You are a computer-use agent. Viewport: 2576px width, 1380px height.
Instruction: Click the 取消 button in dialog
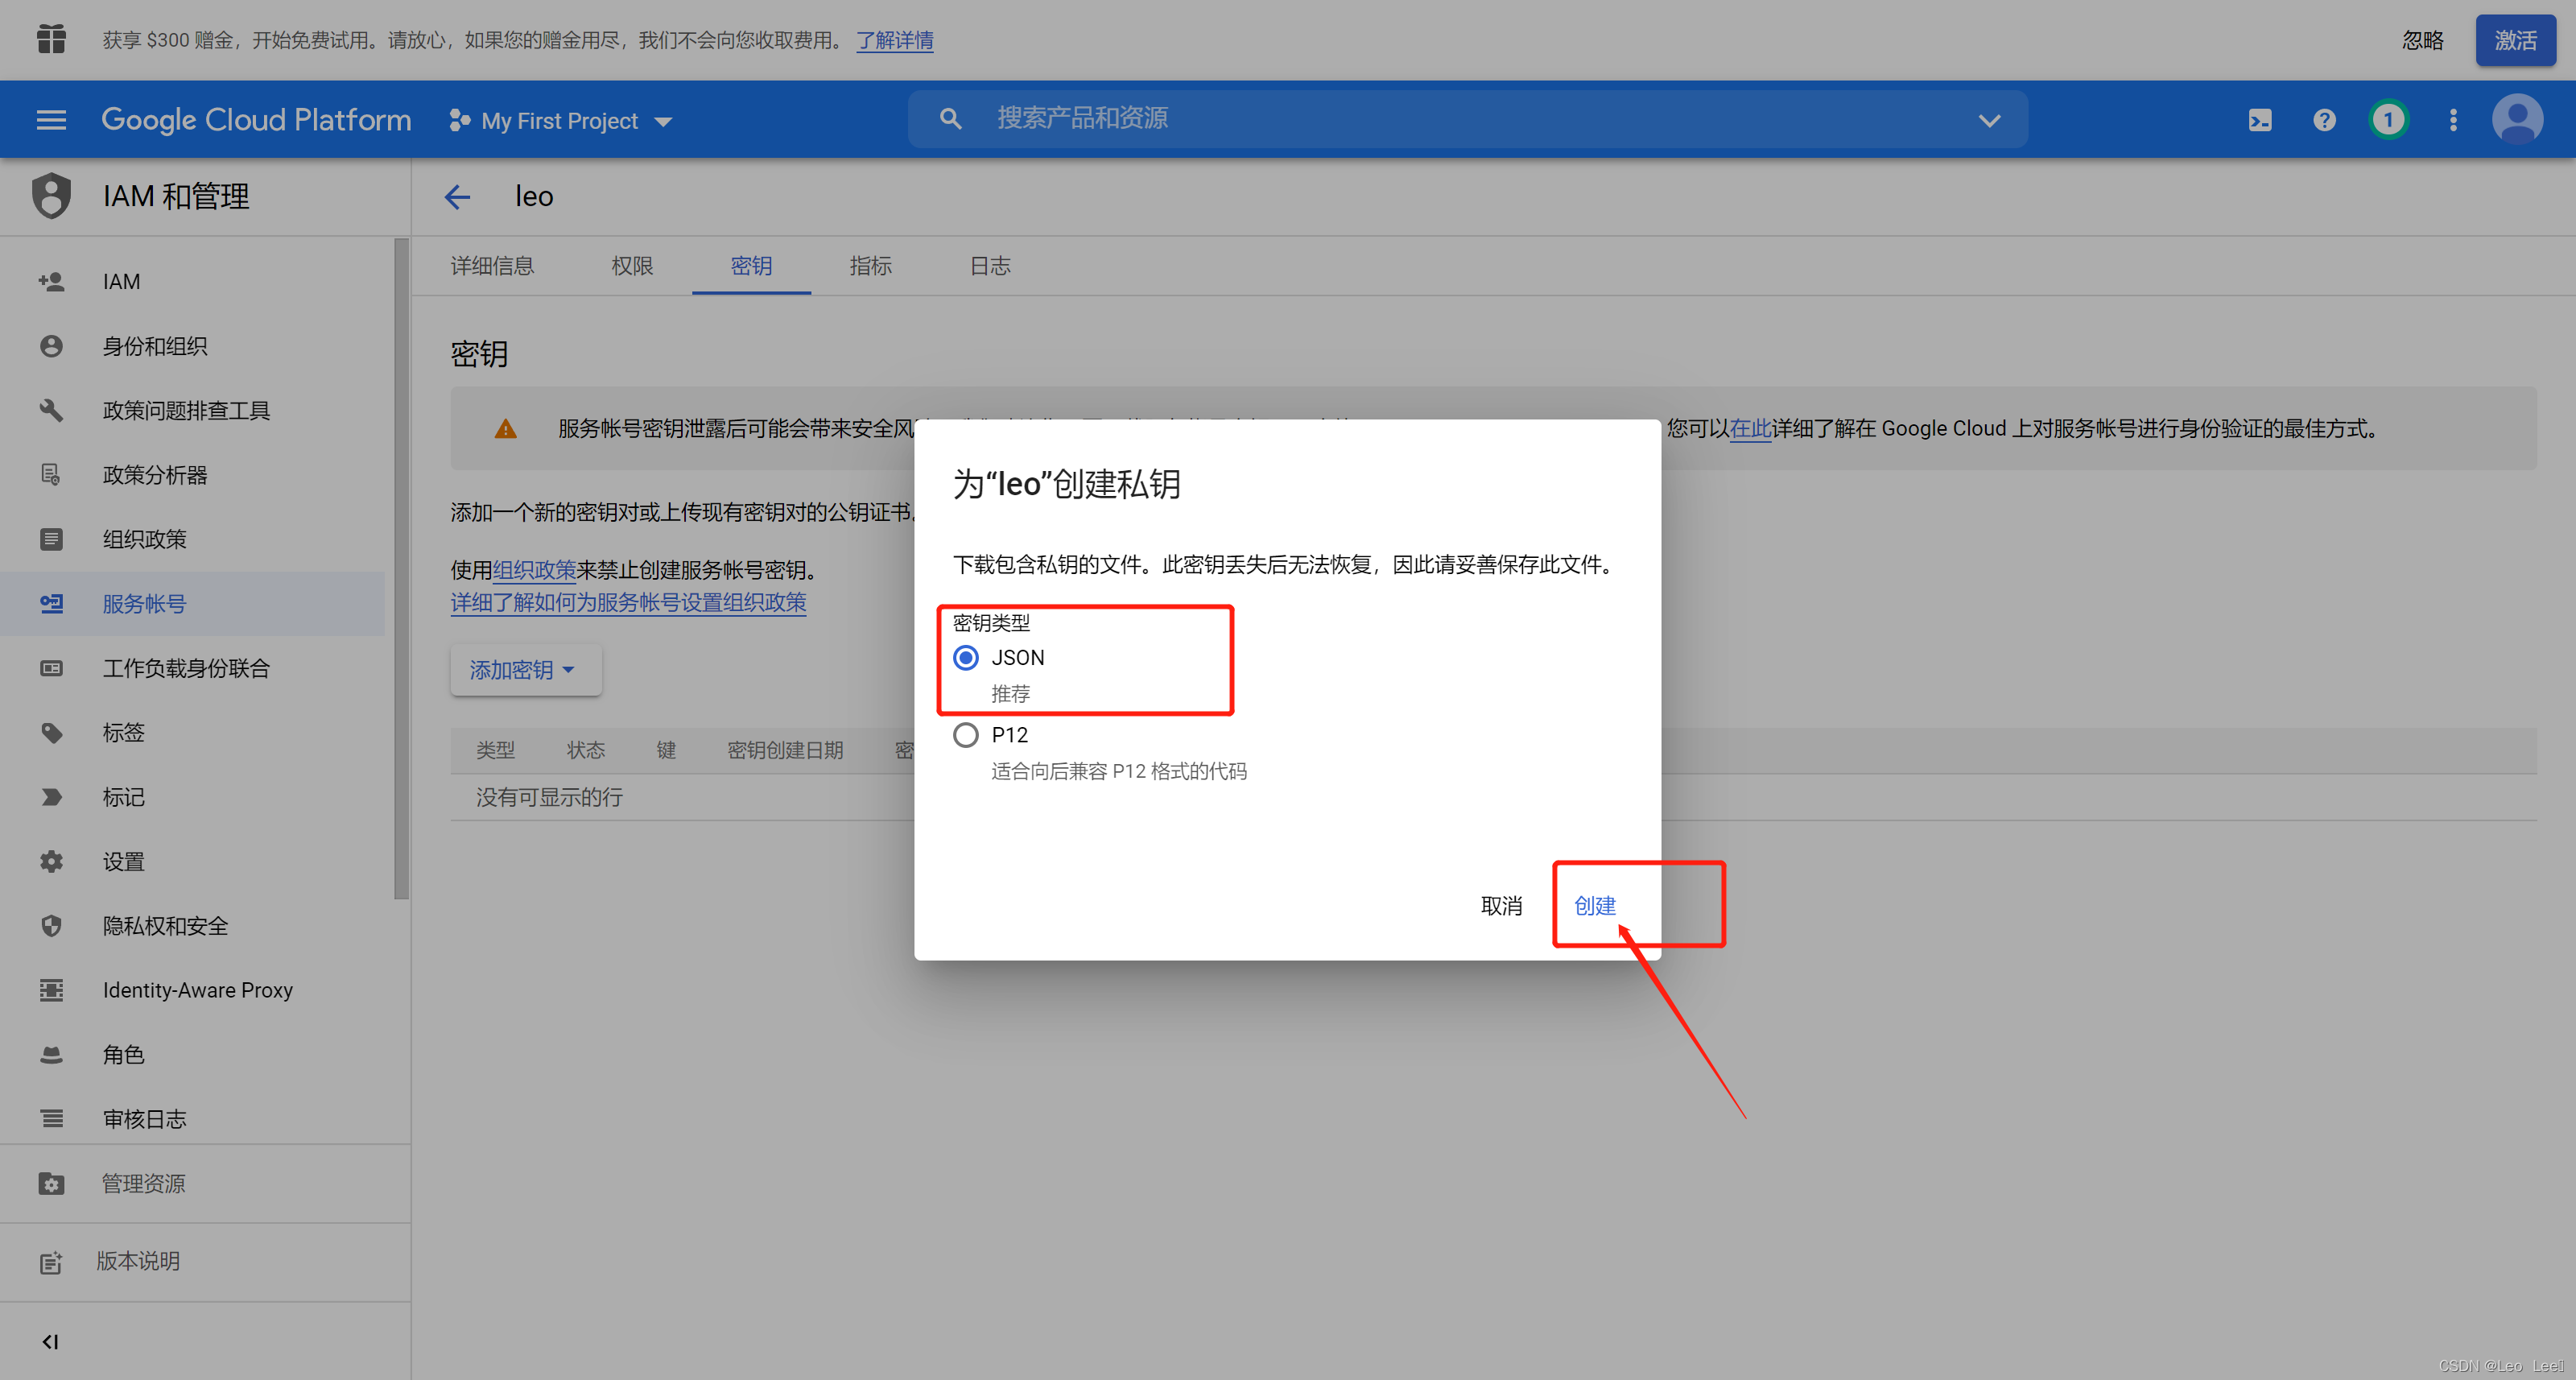pos(1501,905)
